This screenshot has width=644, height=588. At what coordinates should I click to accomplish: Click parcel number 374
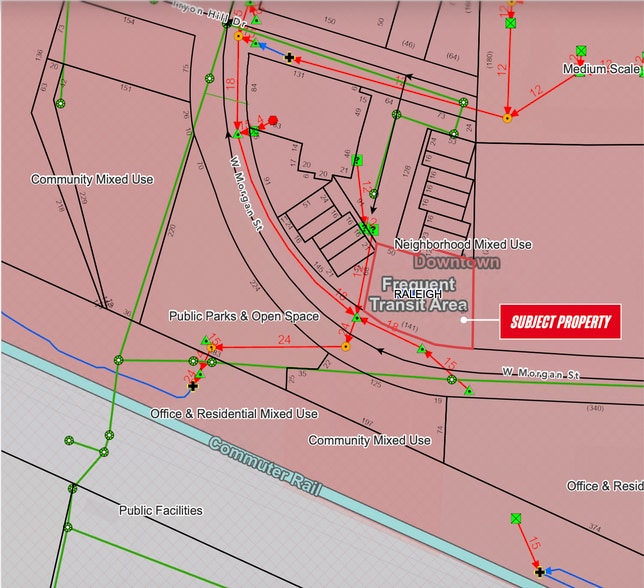tap(595, 527)
